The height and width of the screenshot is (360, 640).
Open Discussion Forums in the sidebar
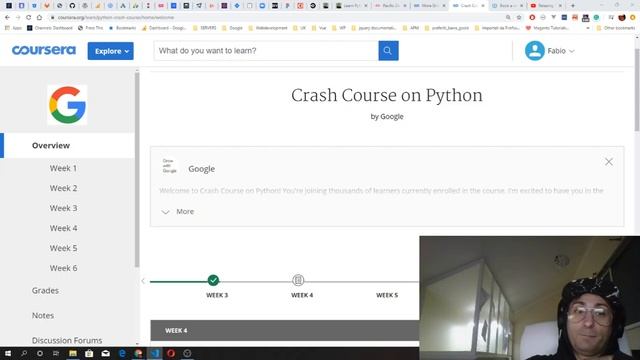[67, 340]
